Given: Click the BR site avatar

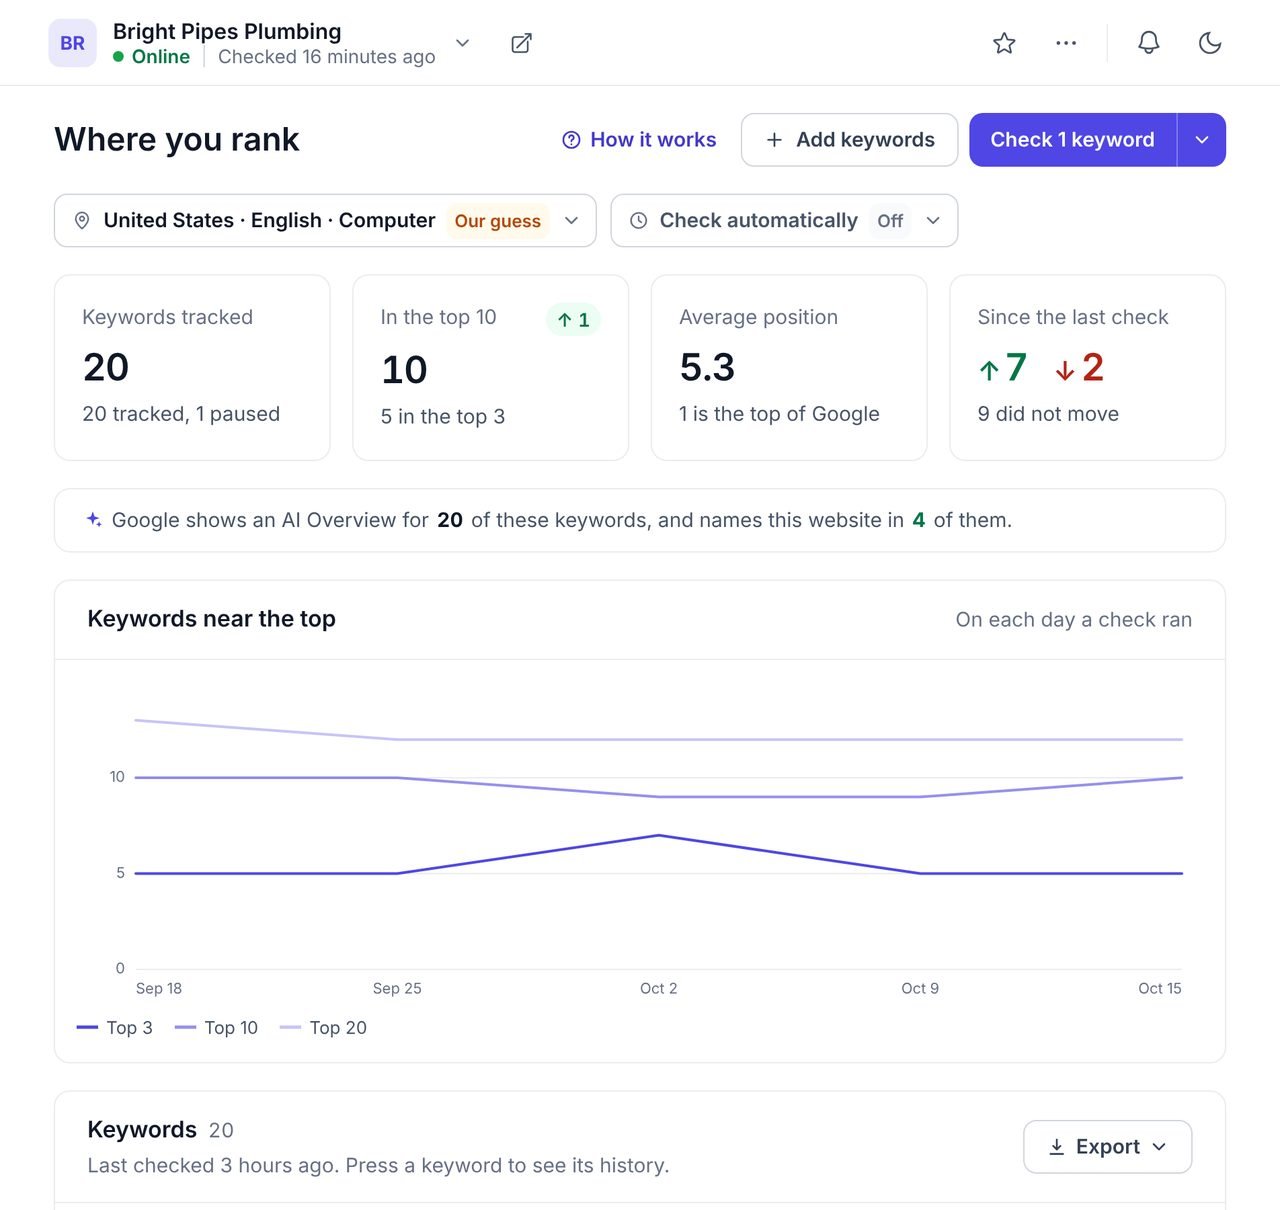Looking at the screenshot, I should click(x=72, y=43).
